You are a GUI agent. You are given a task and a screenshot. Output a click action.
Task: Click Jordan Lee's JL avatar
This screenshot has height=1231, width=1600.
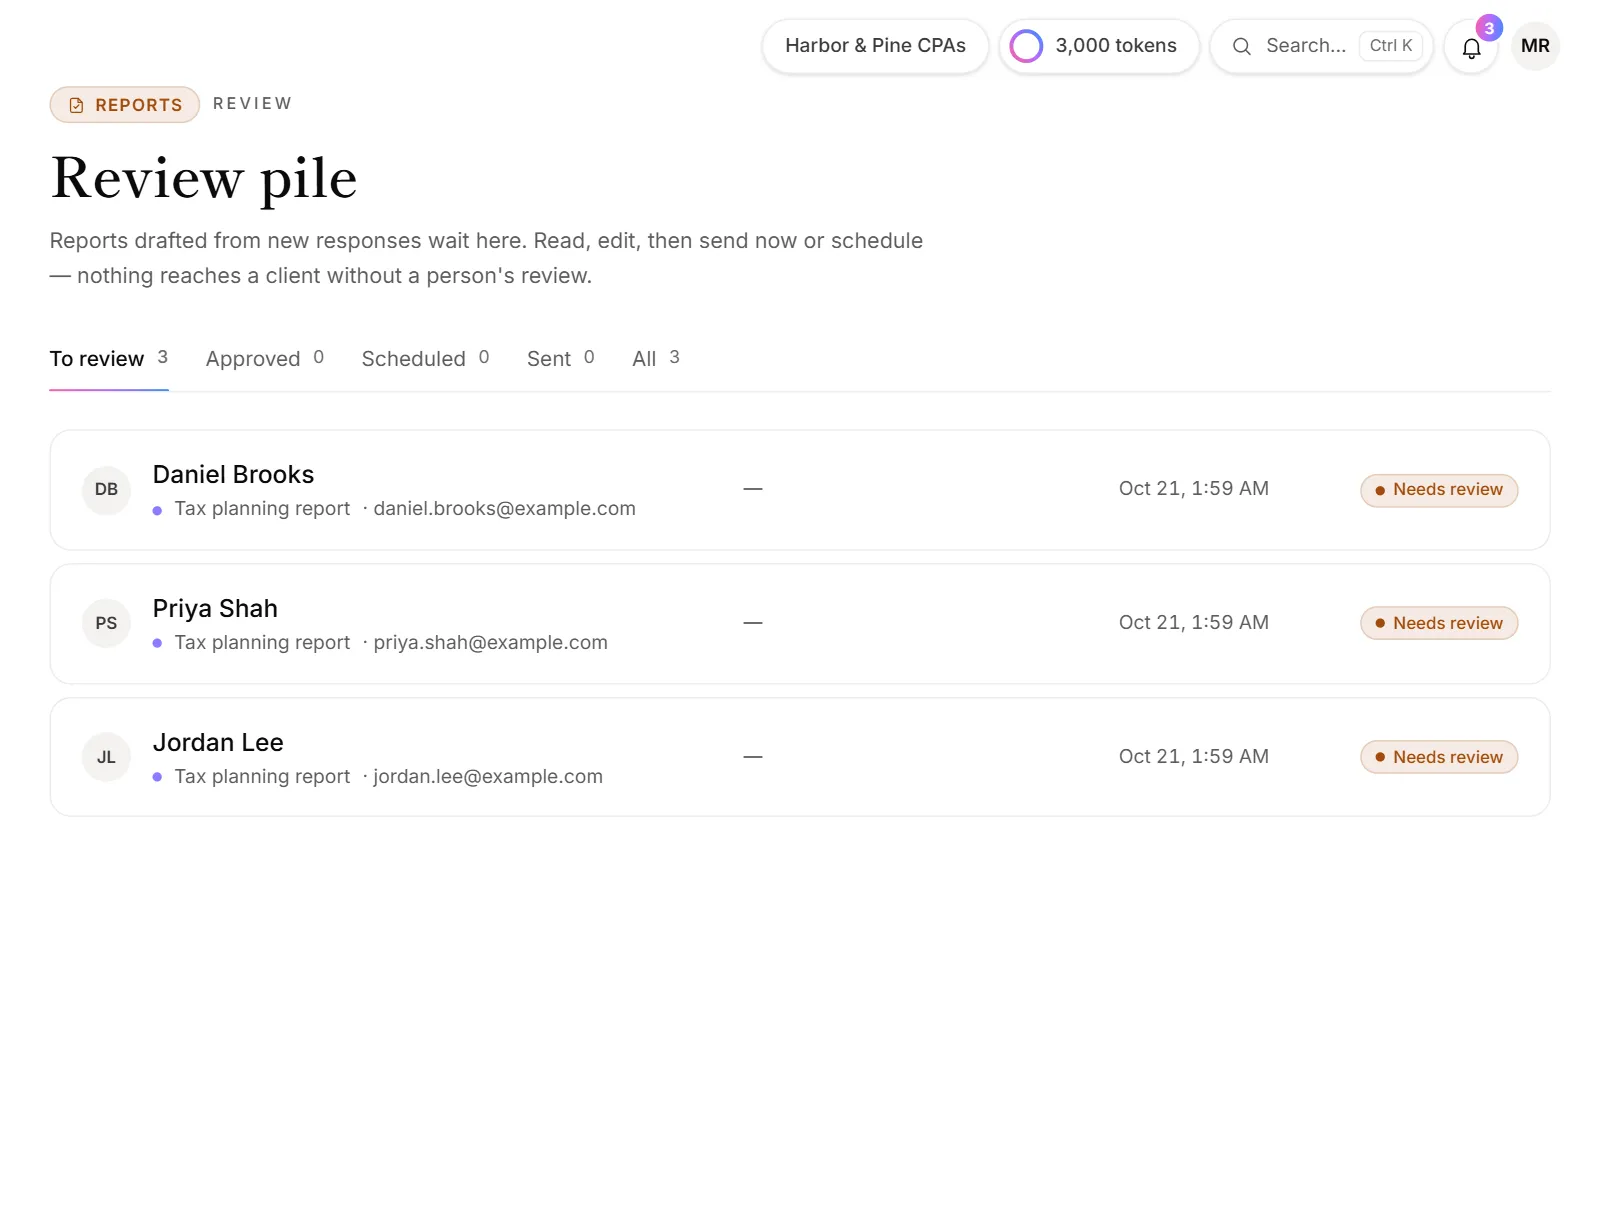tap(106, 758)
